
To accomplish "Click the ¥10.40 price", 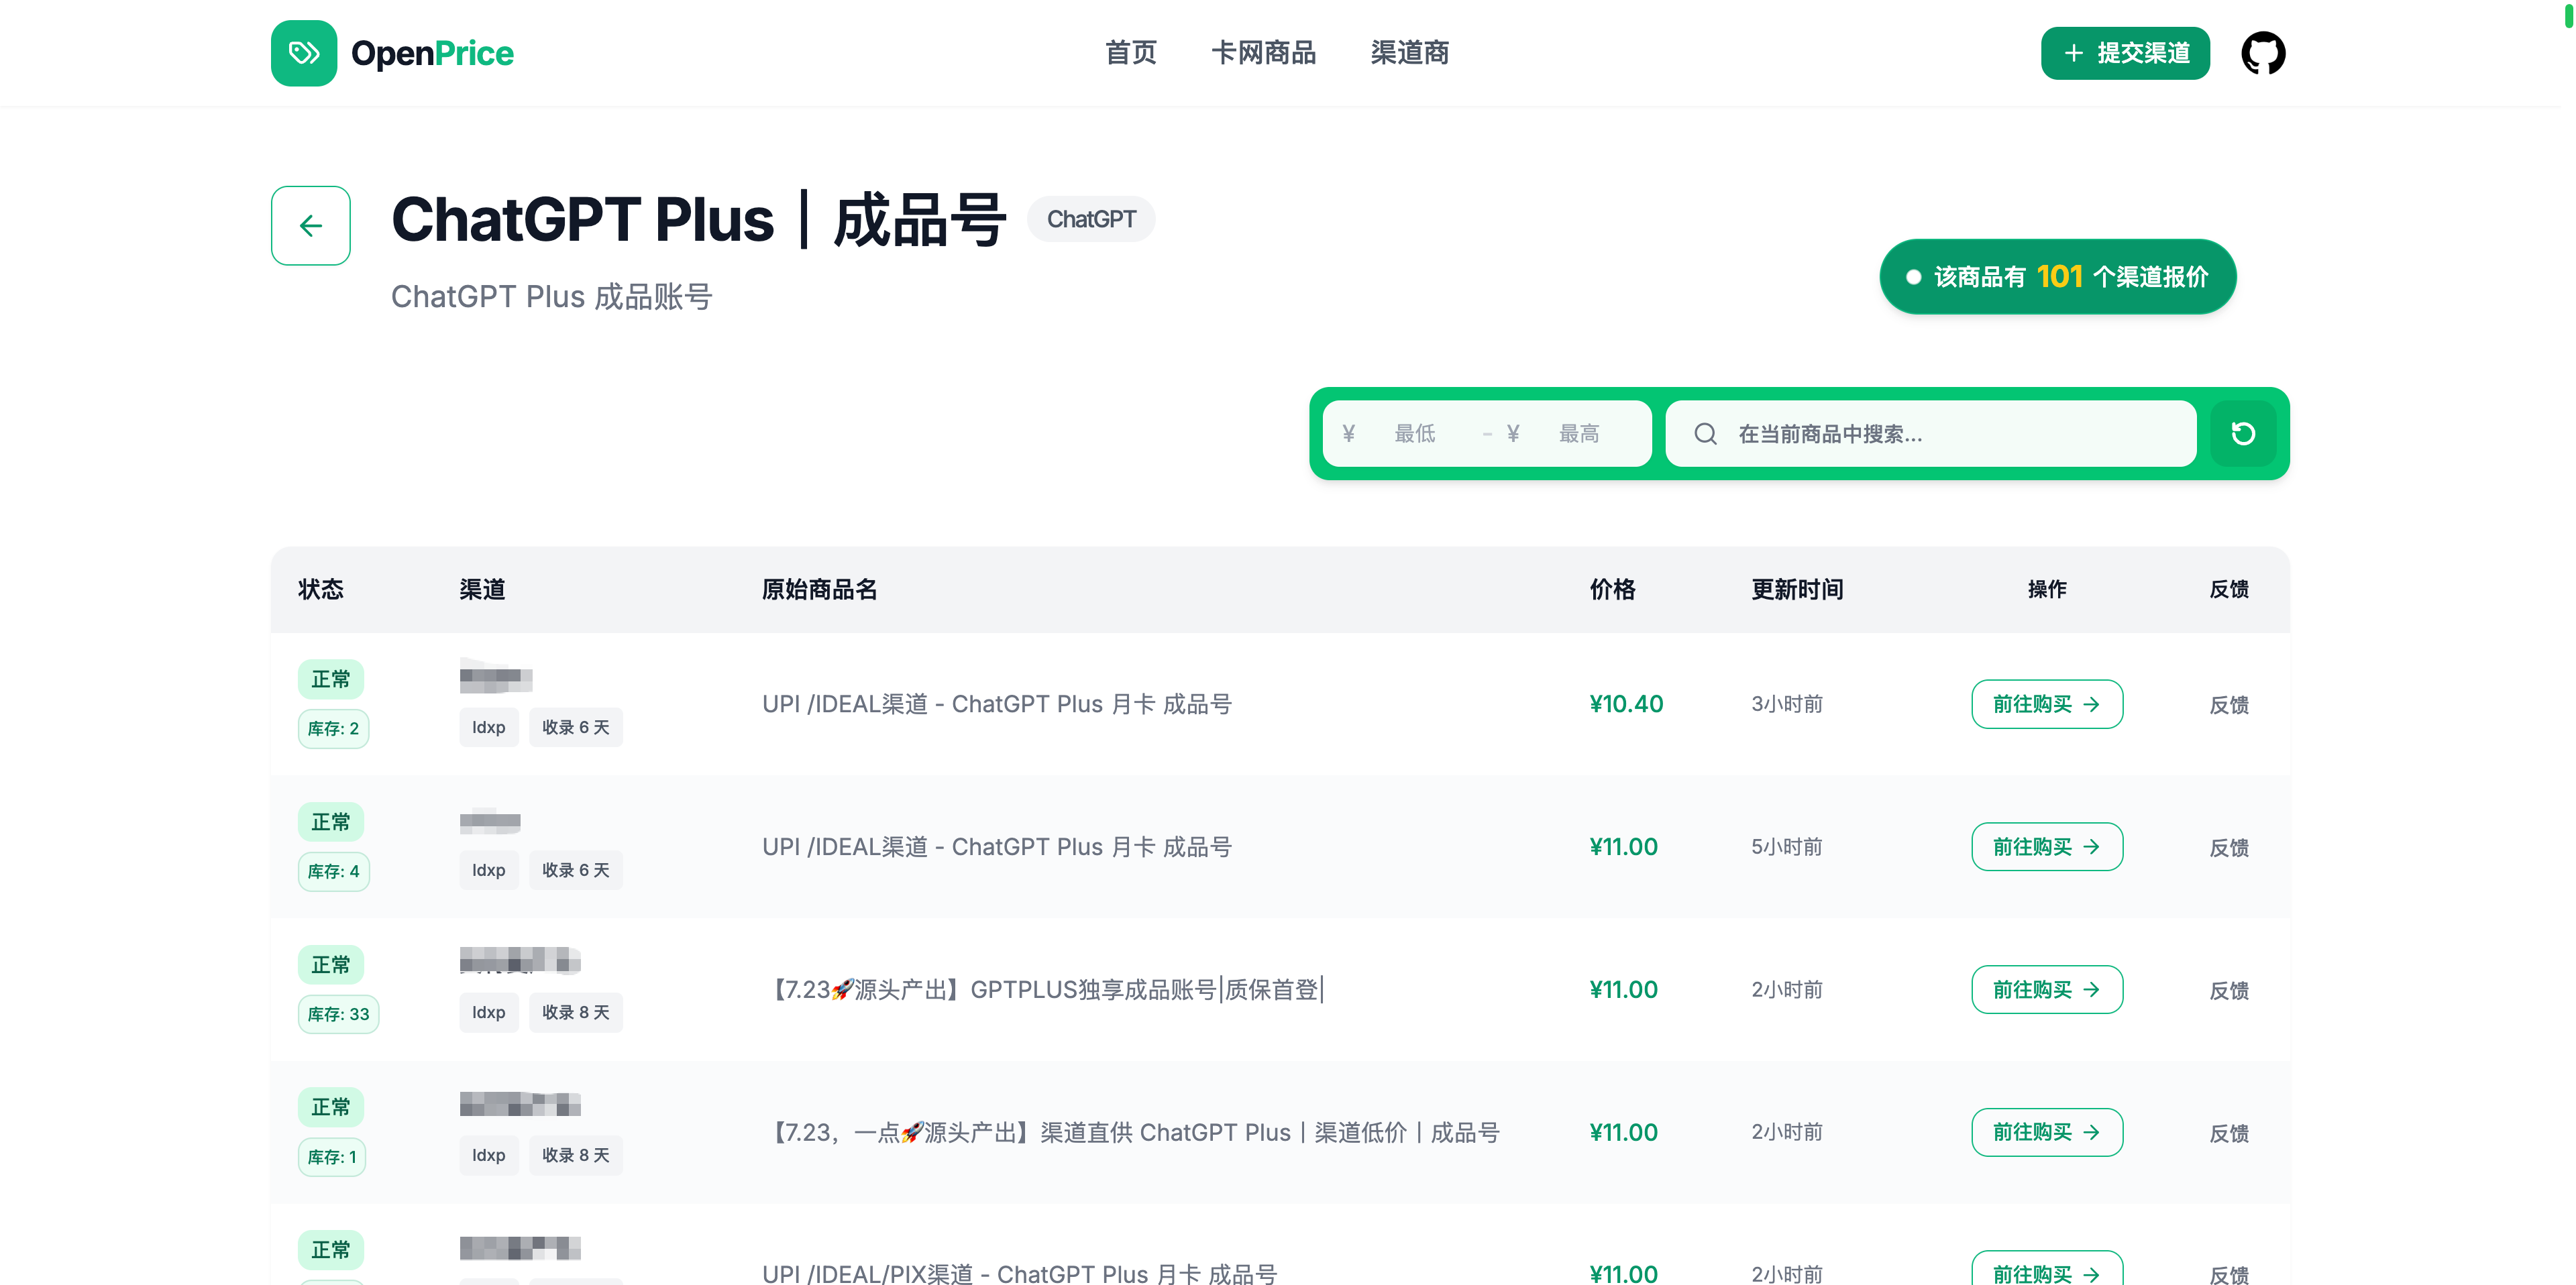I will [1626, 704].
